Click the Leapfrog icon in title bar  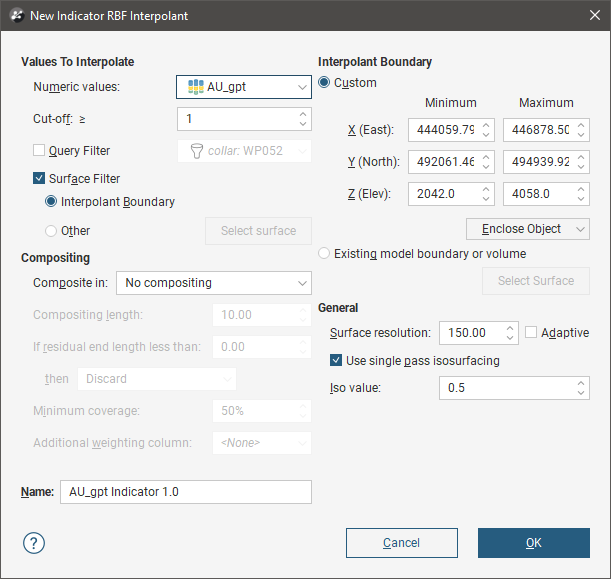point(15,16)
